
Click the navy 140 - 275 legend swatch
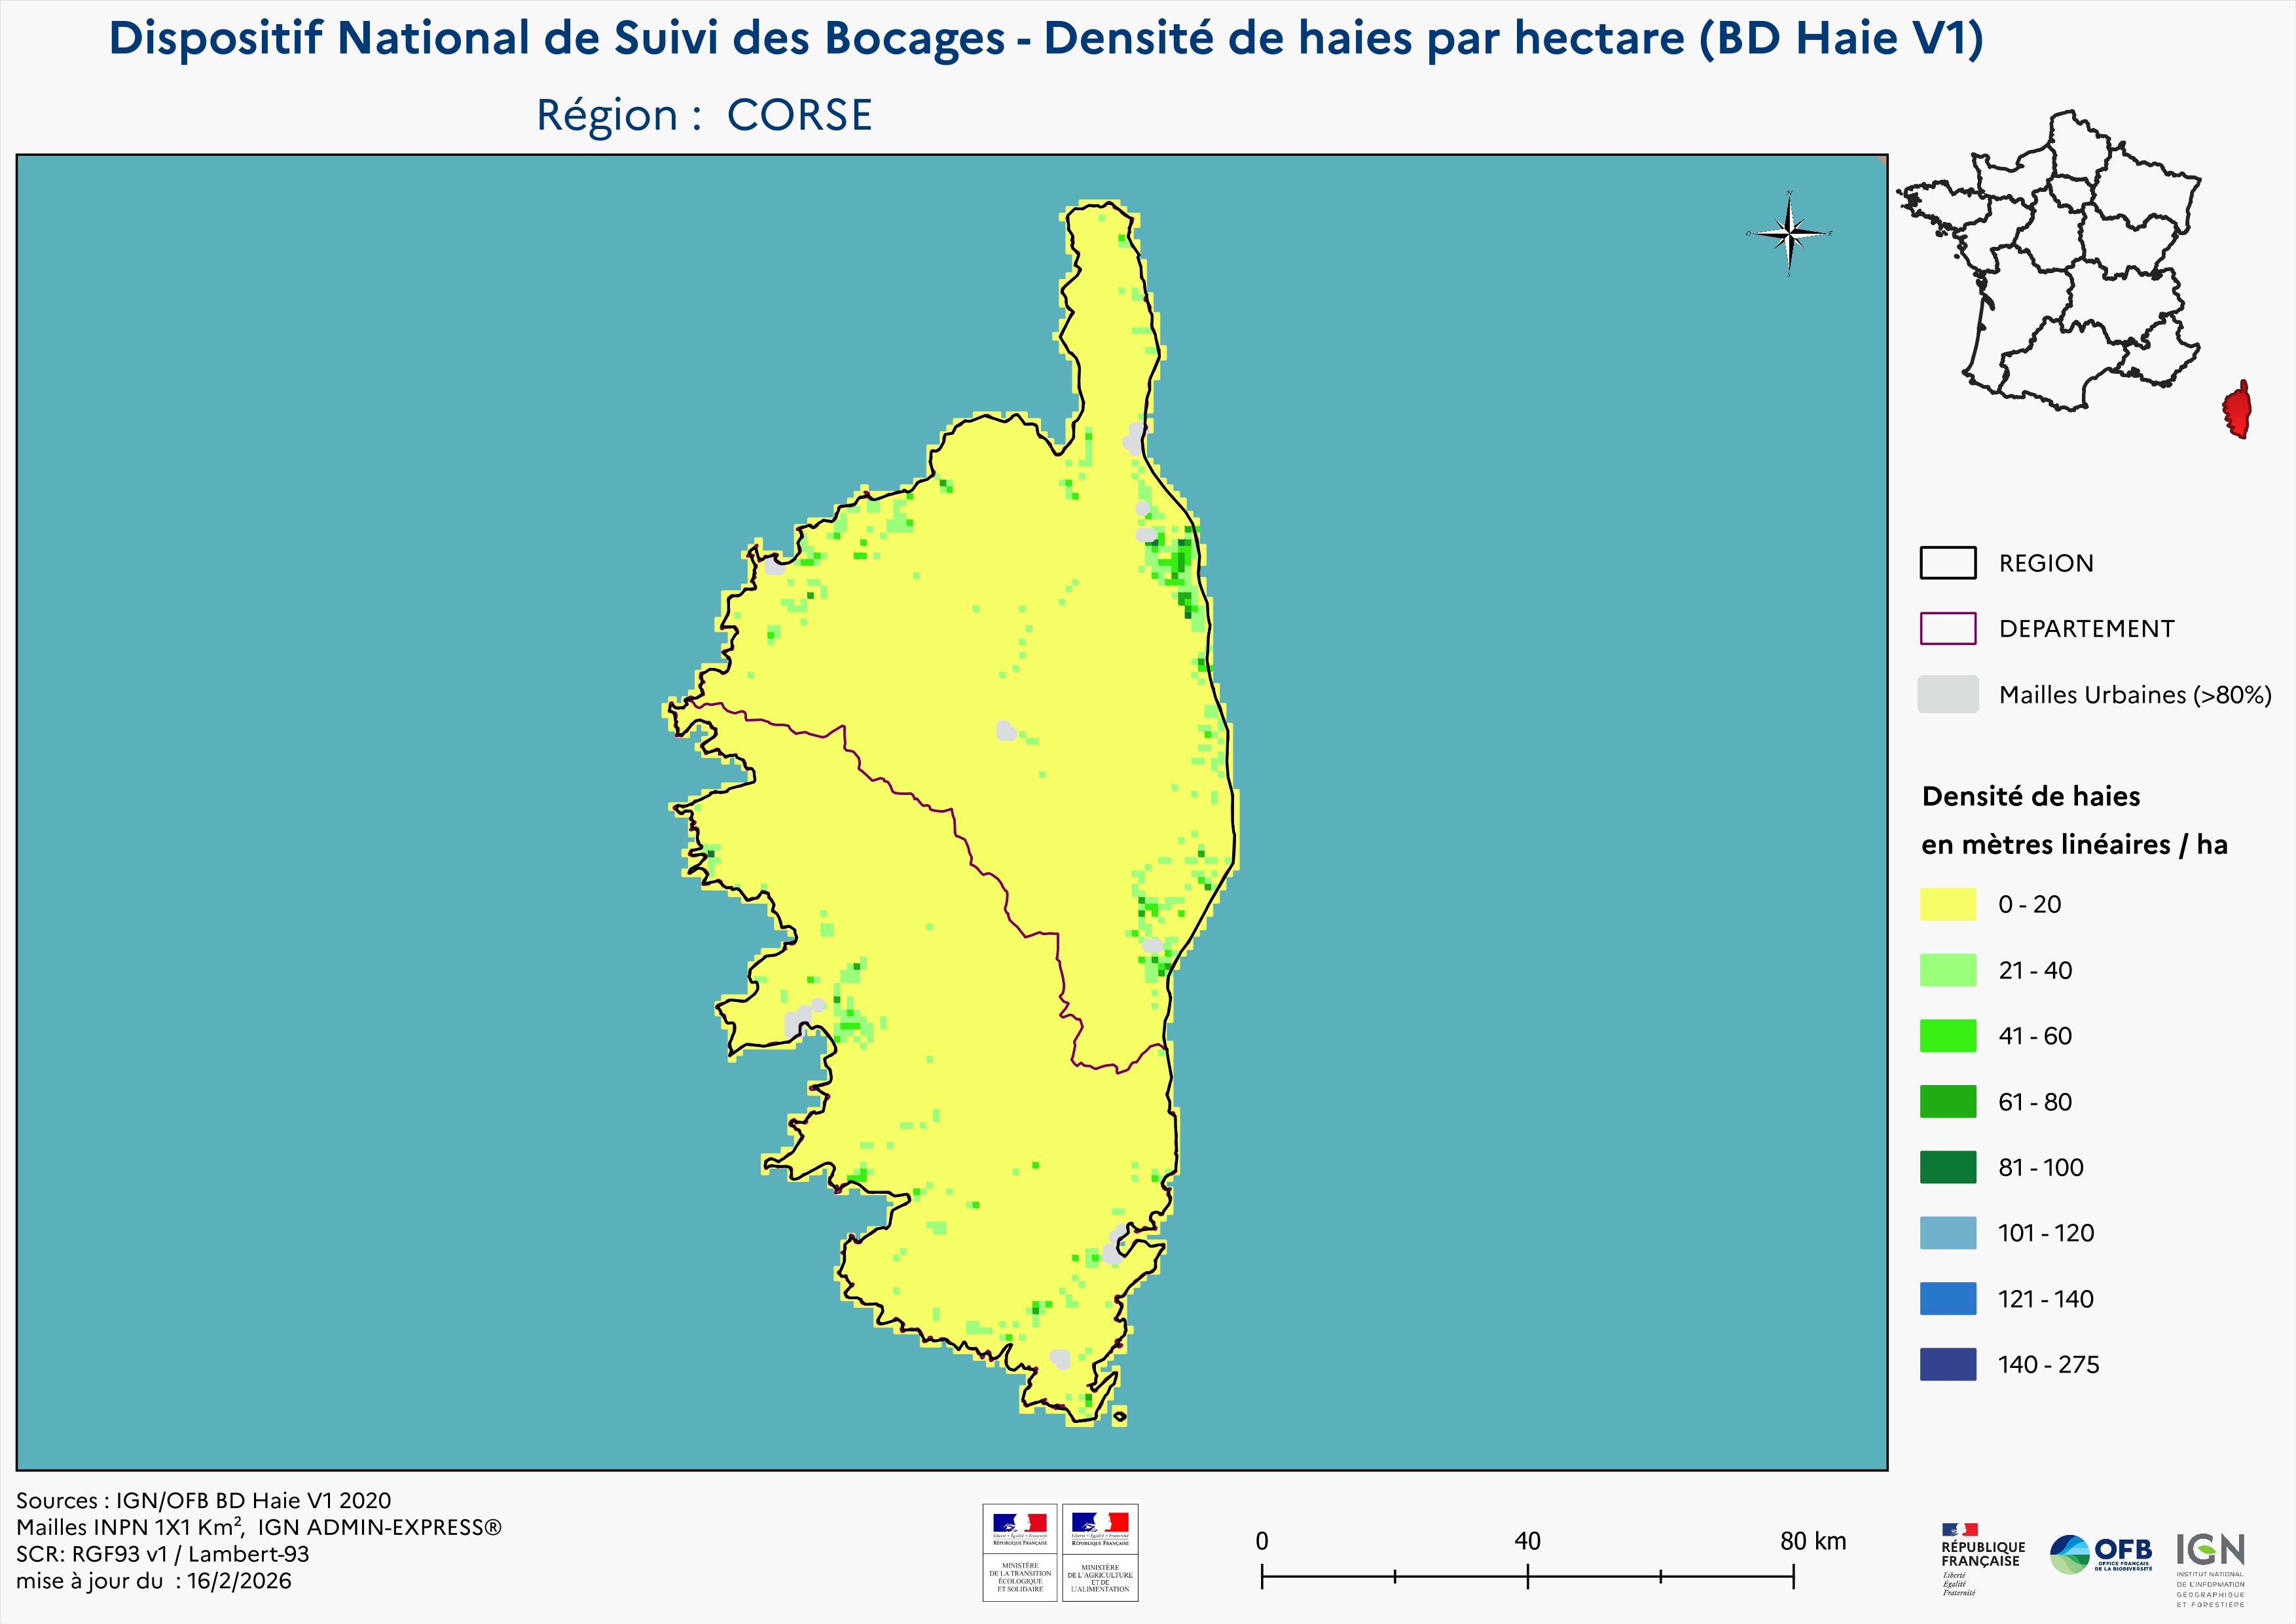[x=1947, y=1364]
